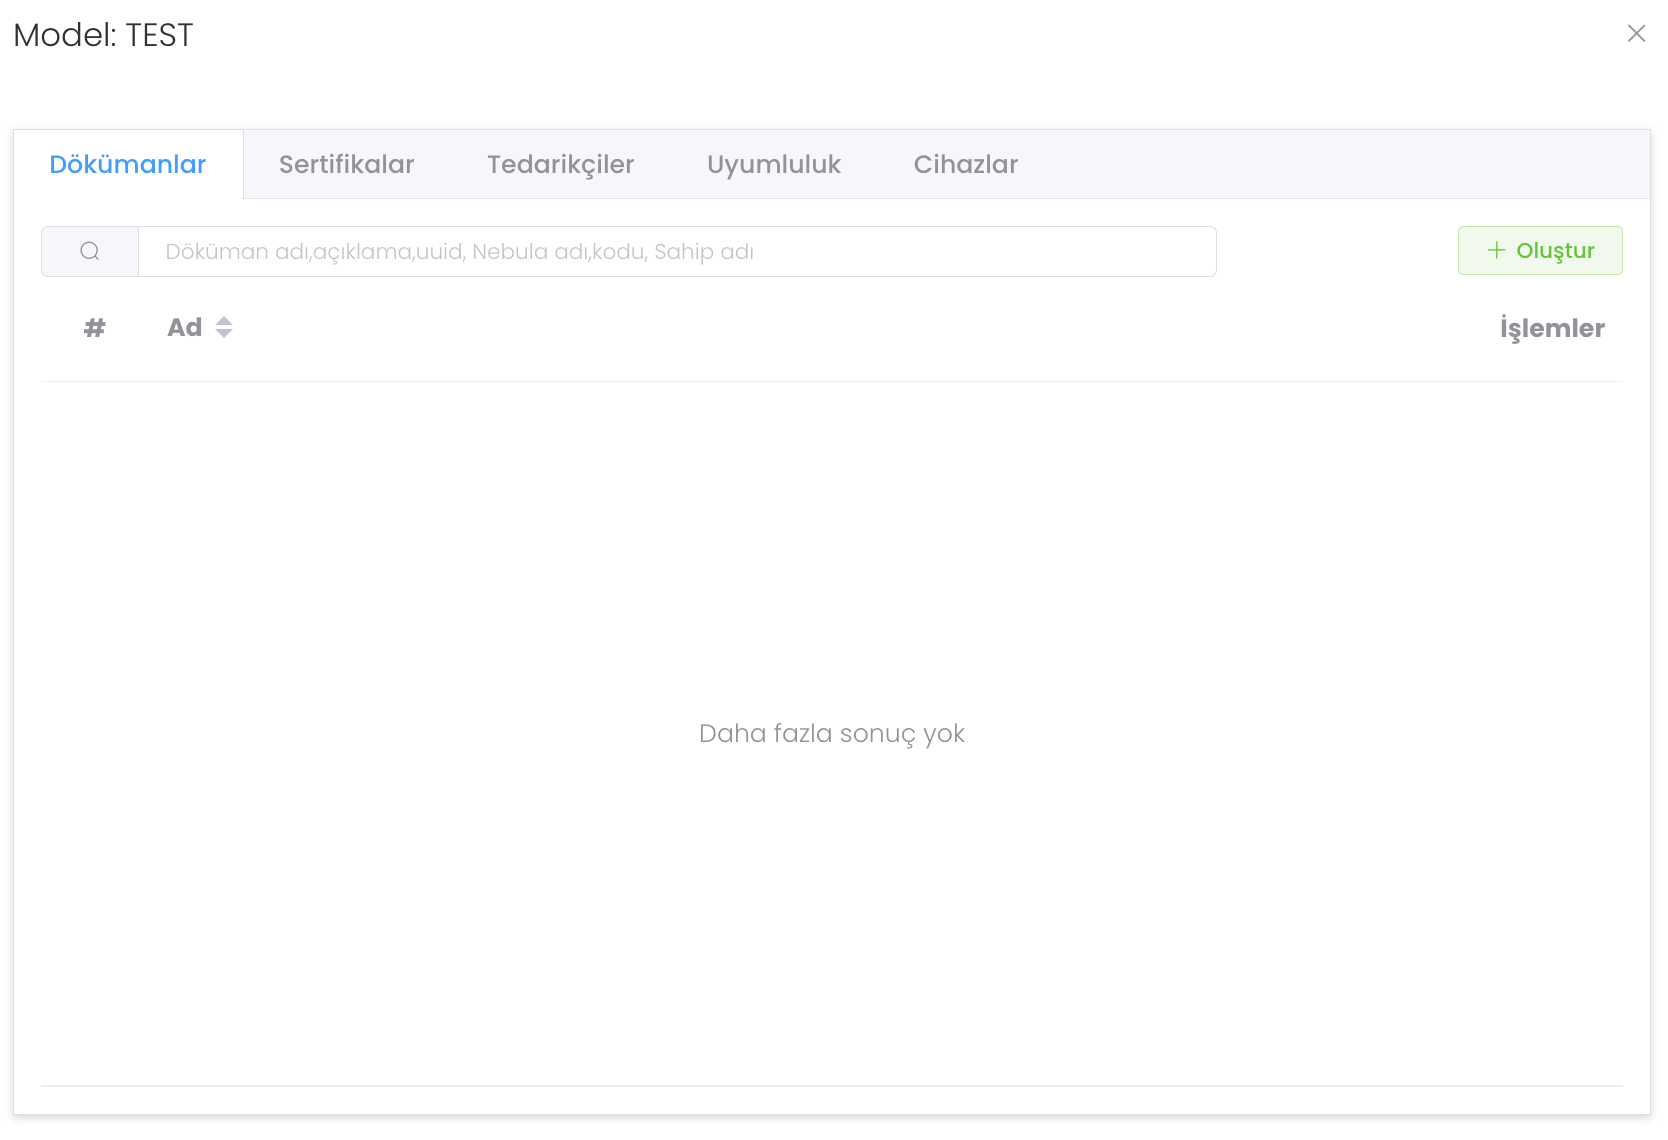1668x1140 pixels.
Task: Go to the Uyumluluk tab
Action: [x=773, y=164]
